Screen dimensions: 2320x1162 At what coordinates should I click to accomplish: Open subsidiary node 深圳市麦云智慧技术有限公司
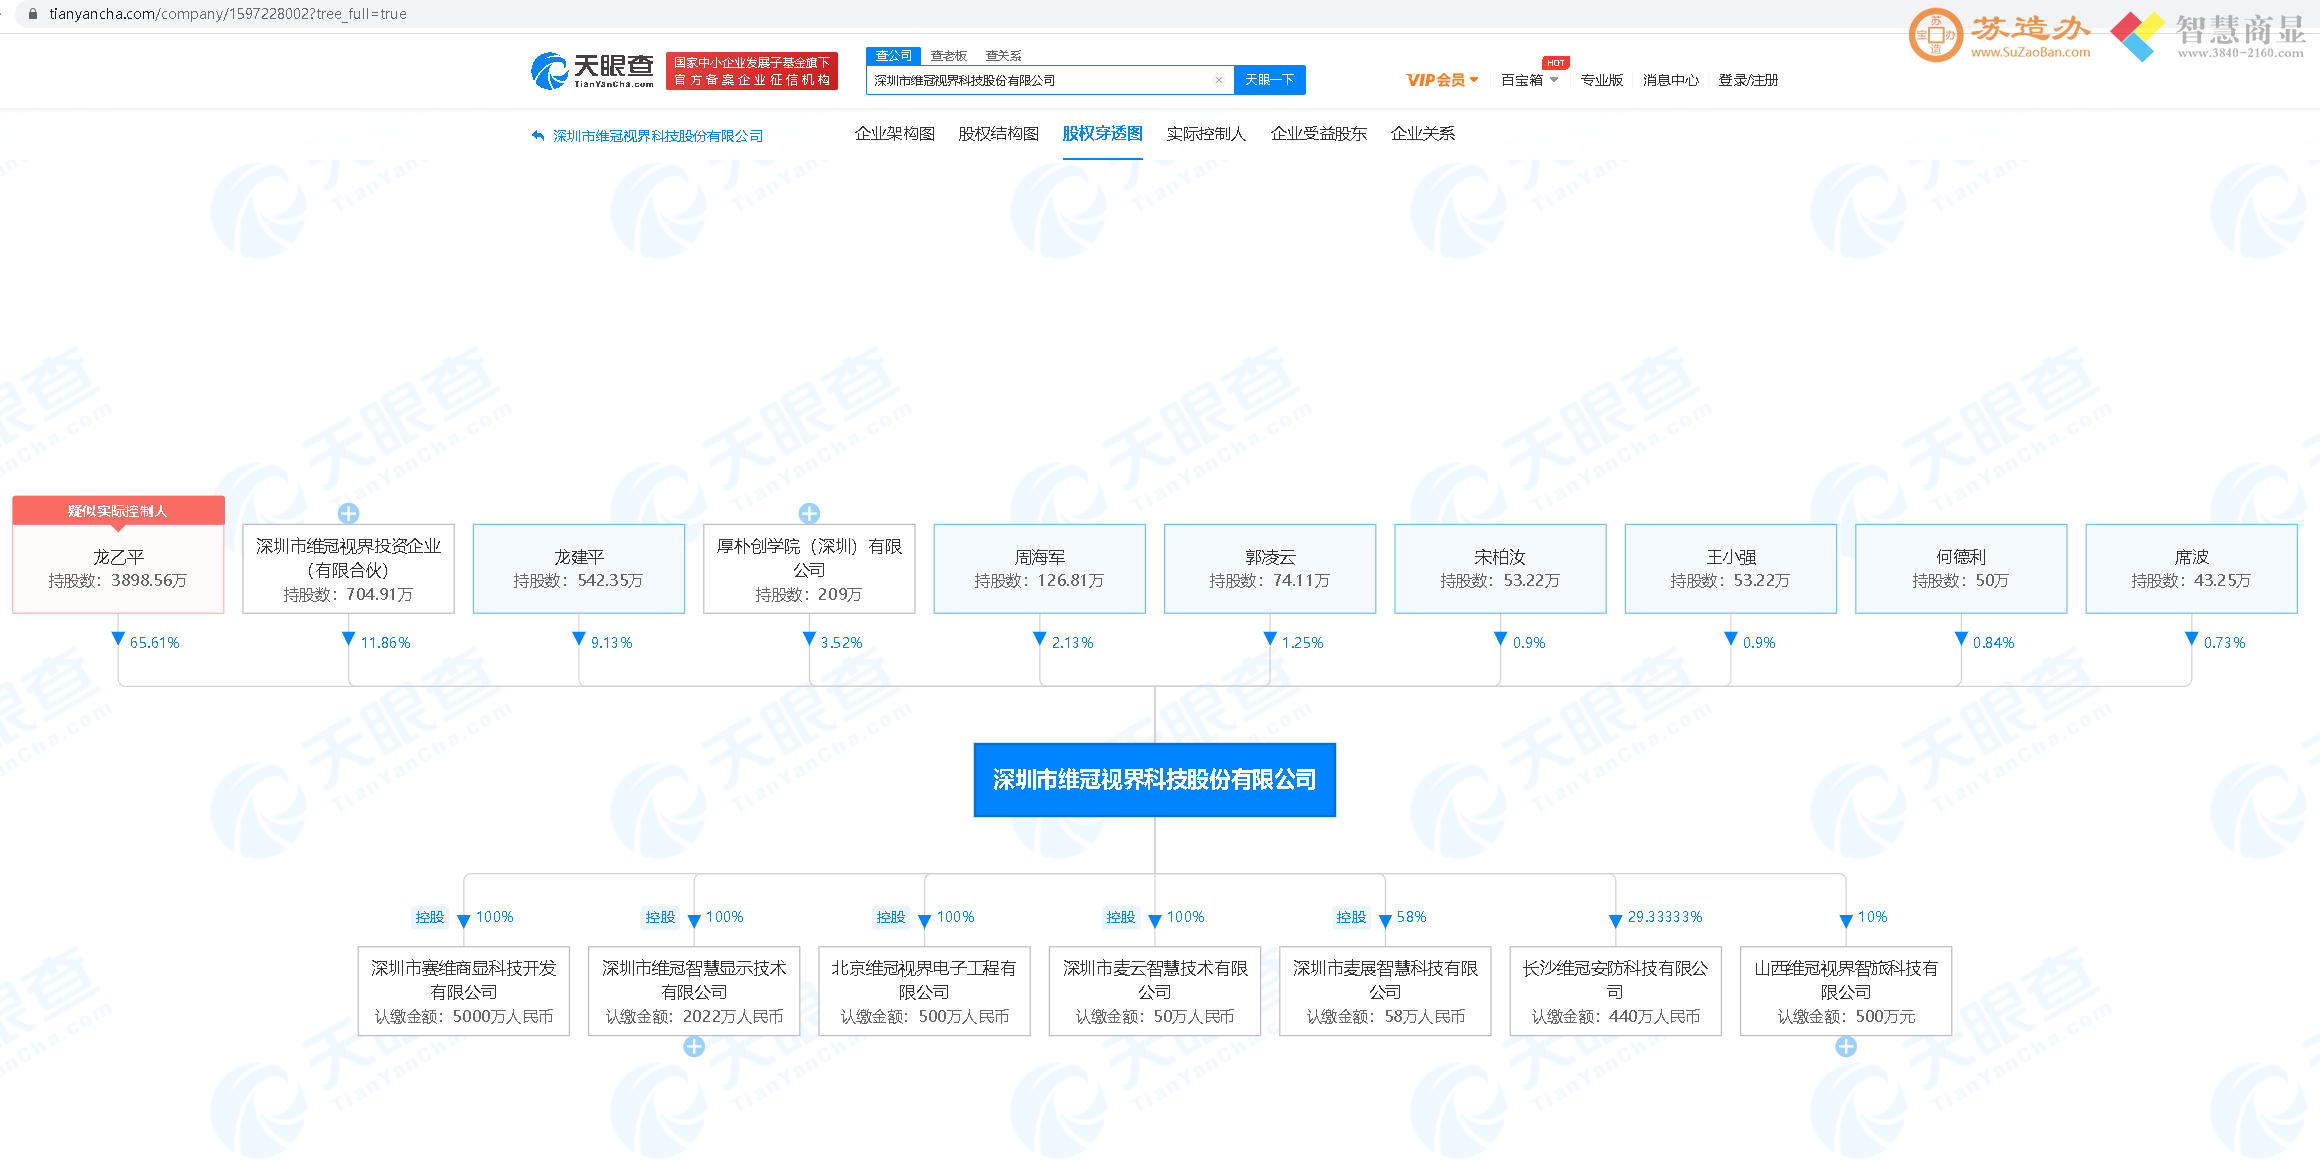(1155, 991)
